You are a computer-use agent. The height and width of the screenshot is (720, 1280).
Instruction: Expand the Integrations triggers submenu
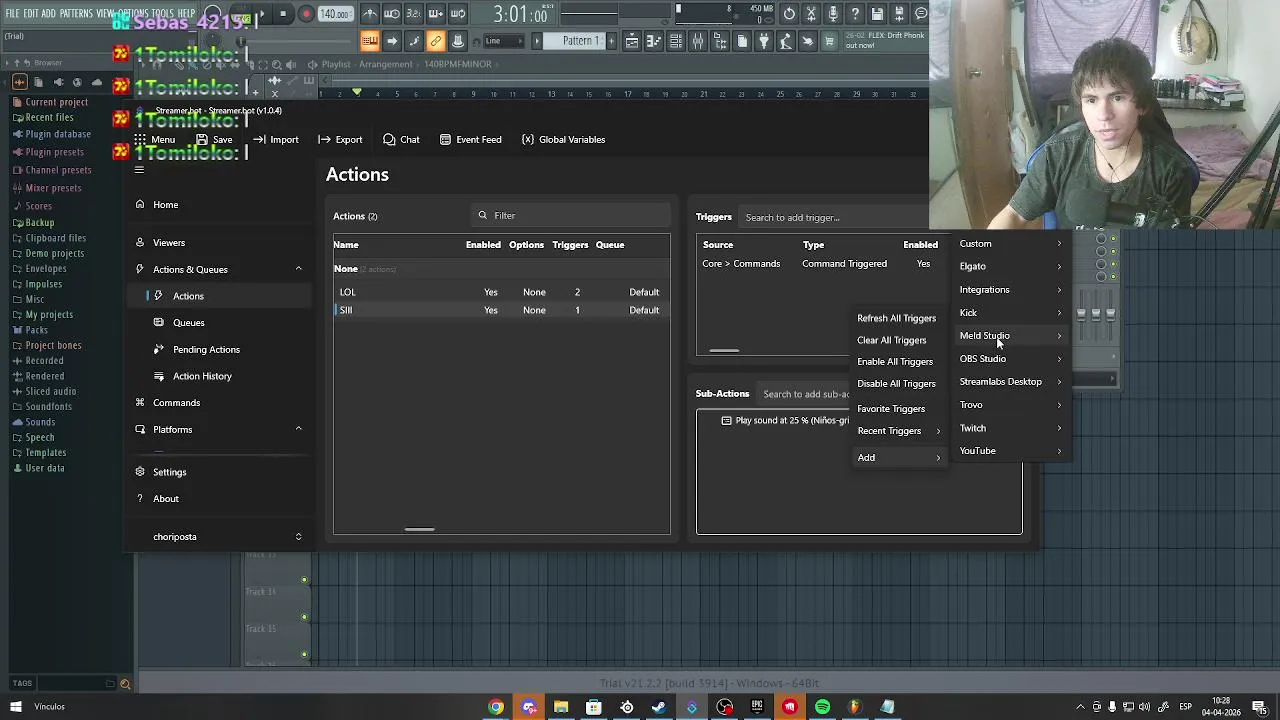pyautogui.click(x=1010, y=290)
